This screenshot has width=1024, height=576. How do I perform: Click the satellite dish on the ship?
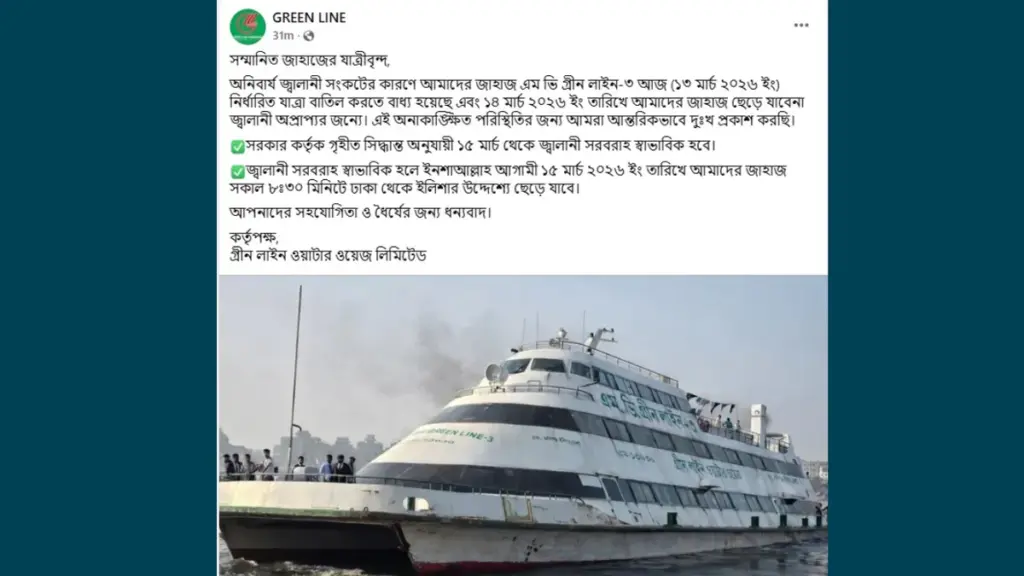coord(494,374)
